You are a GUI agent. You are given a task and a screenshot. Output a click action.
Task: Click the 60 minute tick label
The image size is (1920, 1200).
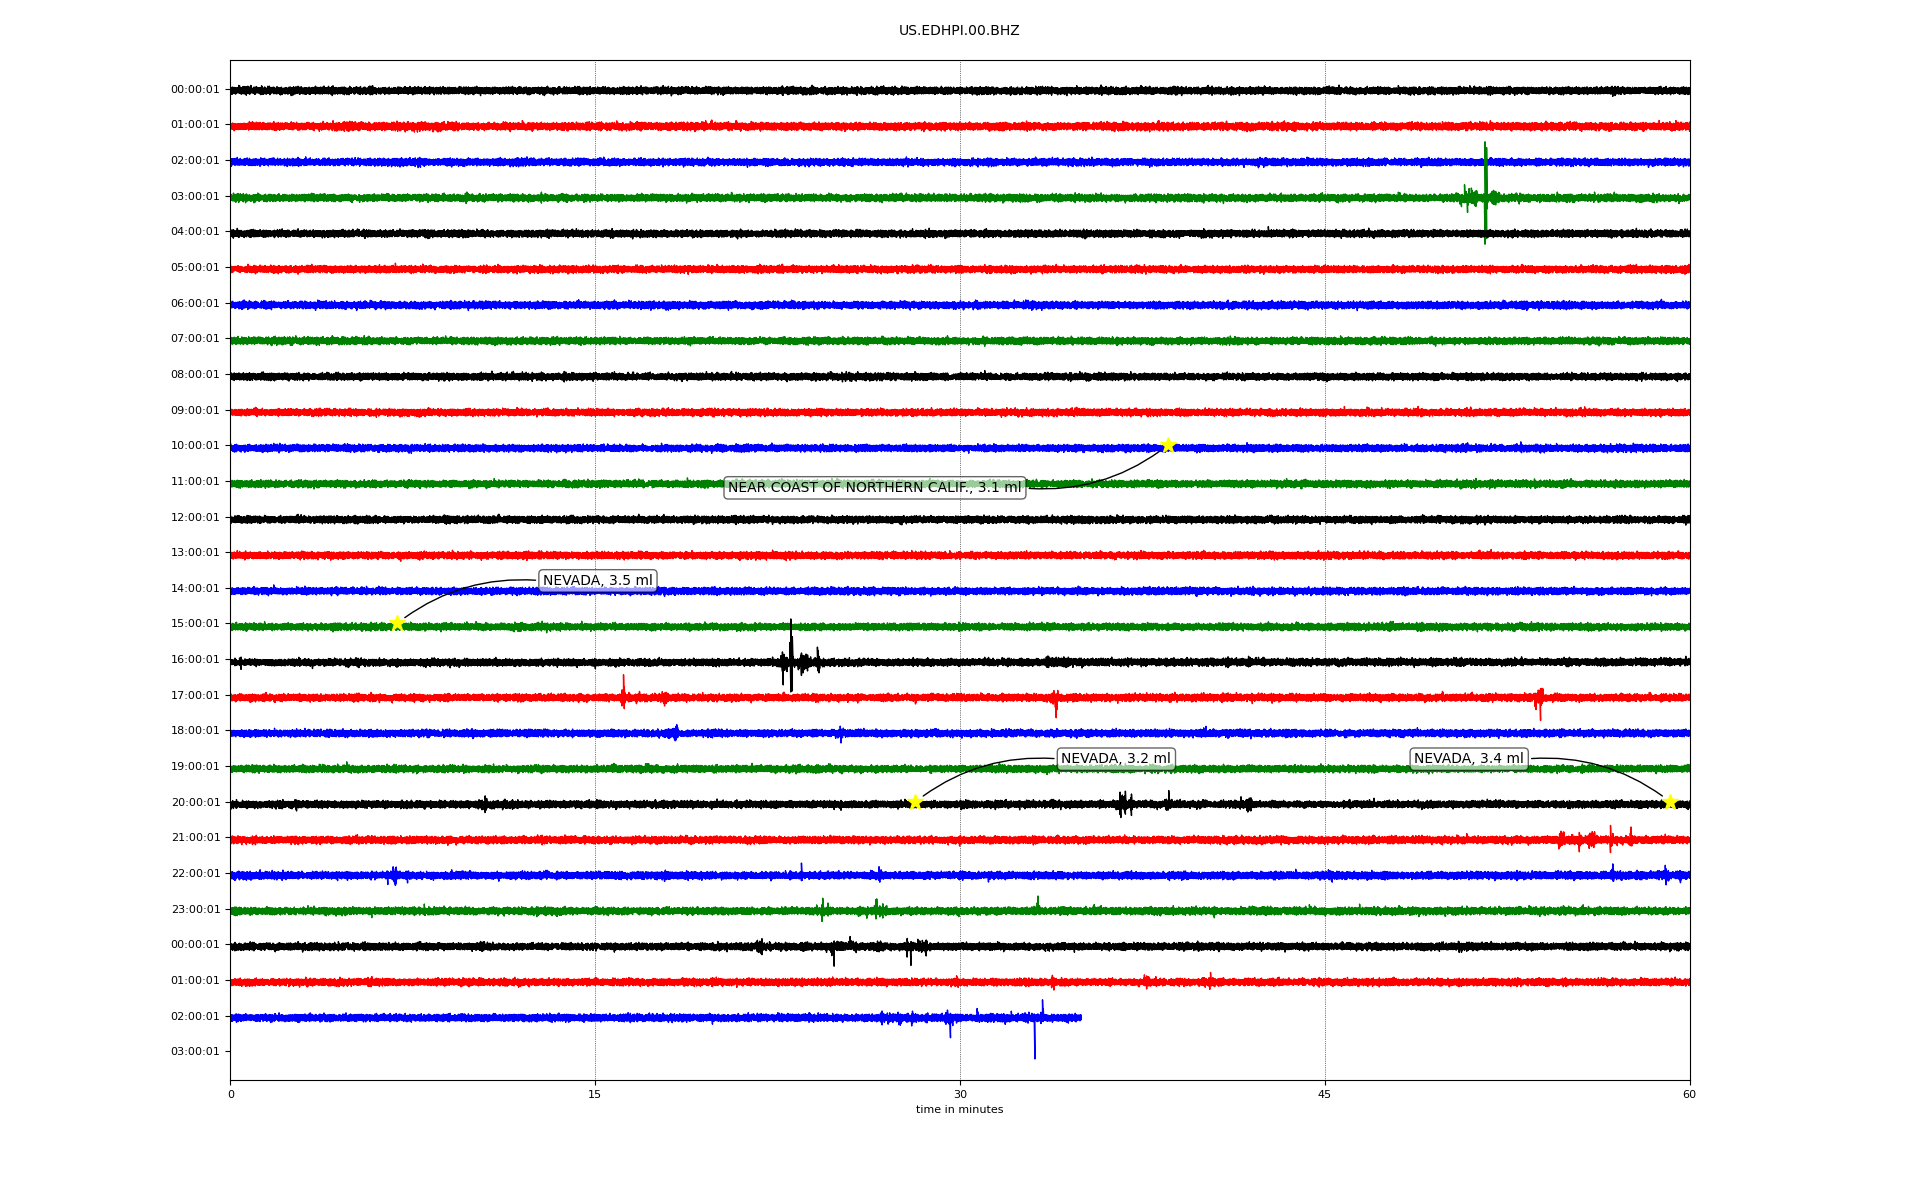pyautogui.click(x=1689, y=1094)
